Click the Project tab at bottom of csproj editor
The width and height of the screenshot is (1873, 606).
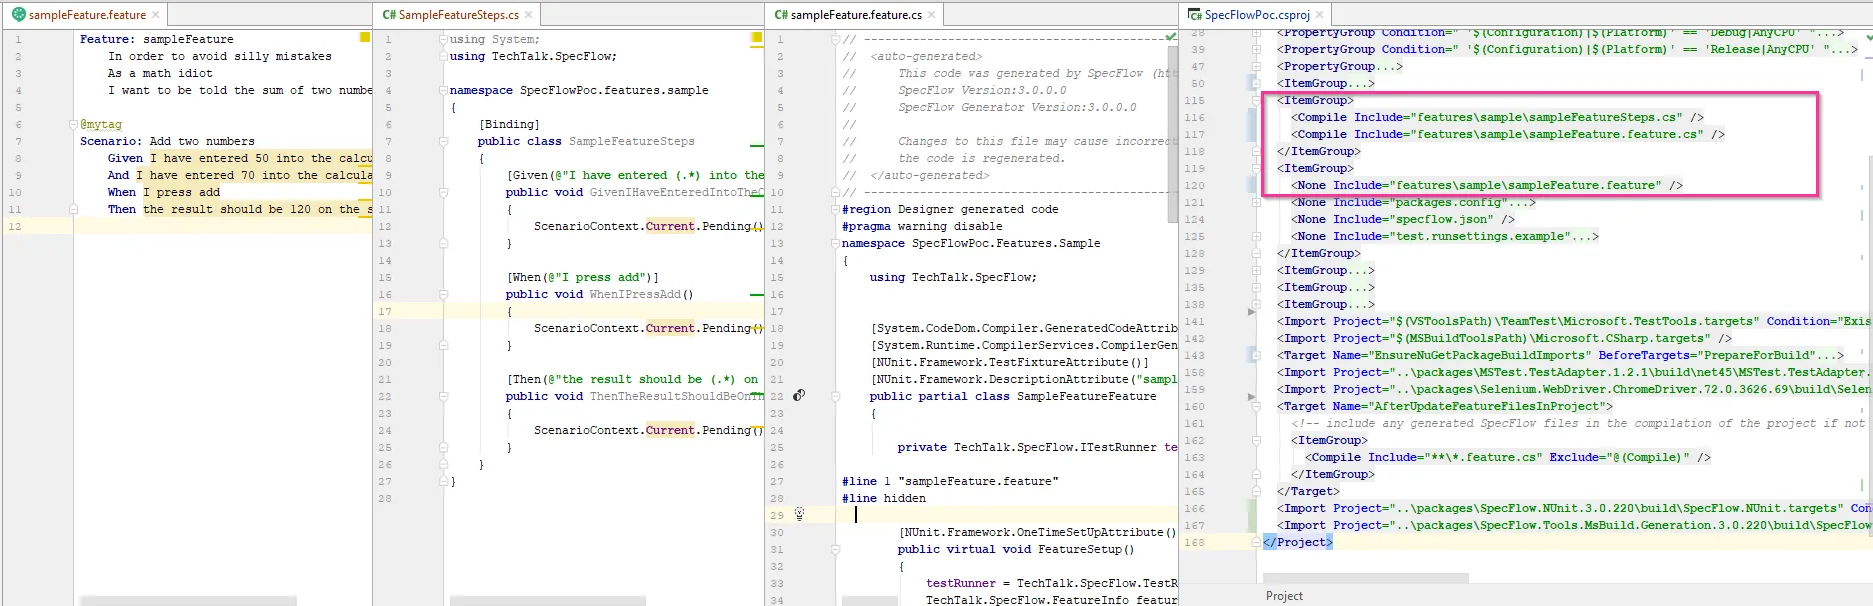pyautogui.click(x=1284, y=596)
